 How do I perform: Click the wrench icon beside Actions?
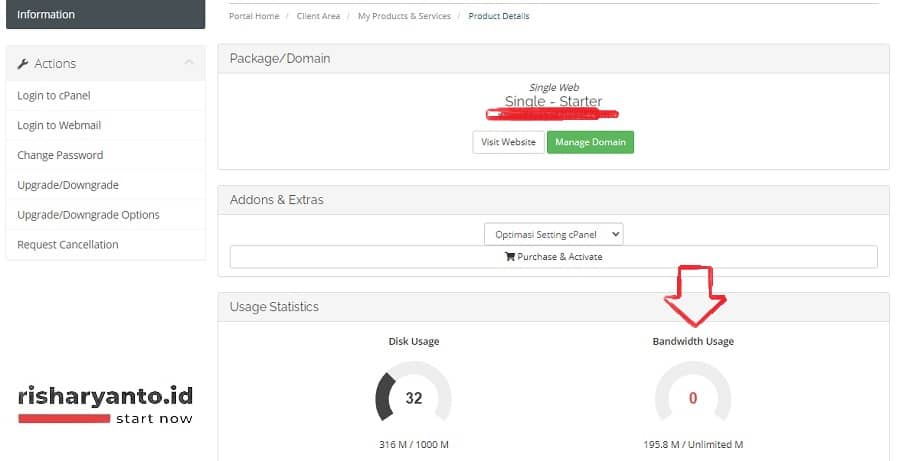[23, 64]
